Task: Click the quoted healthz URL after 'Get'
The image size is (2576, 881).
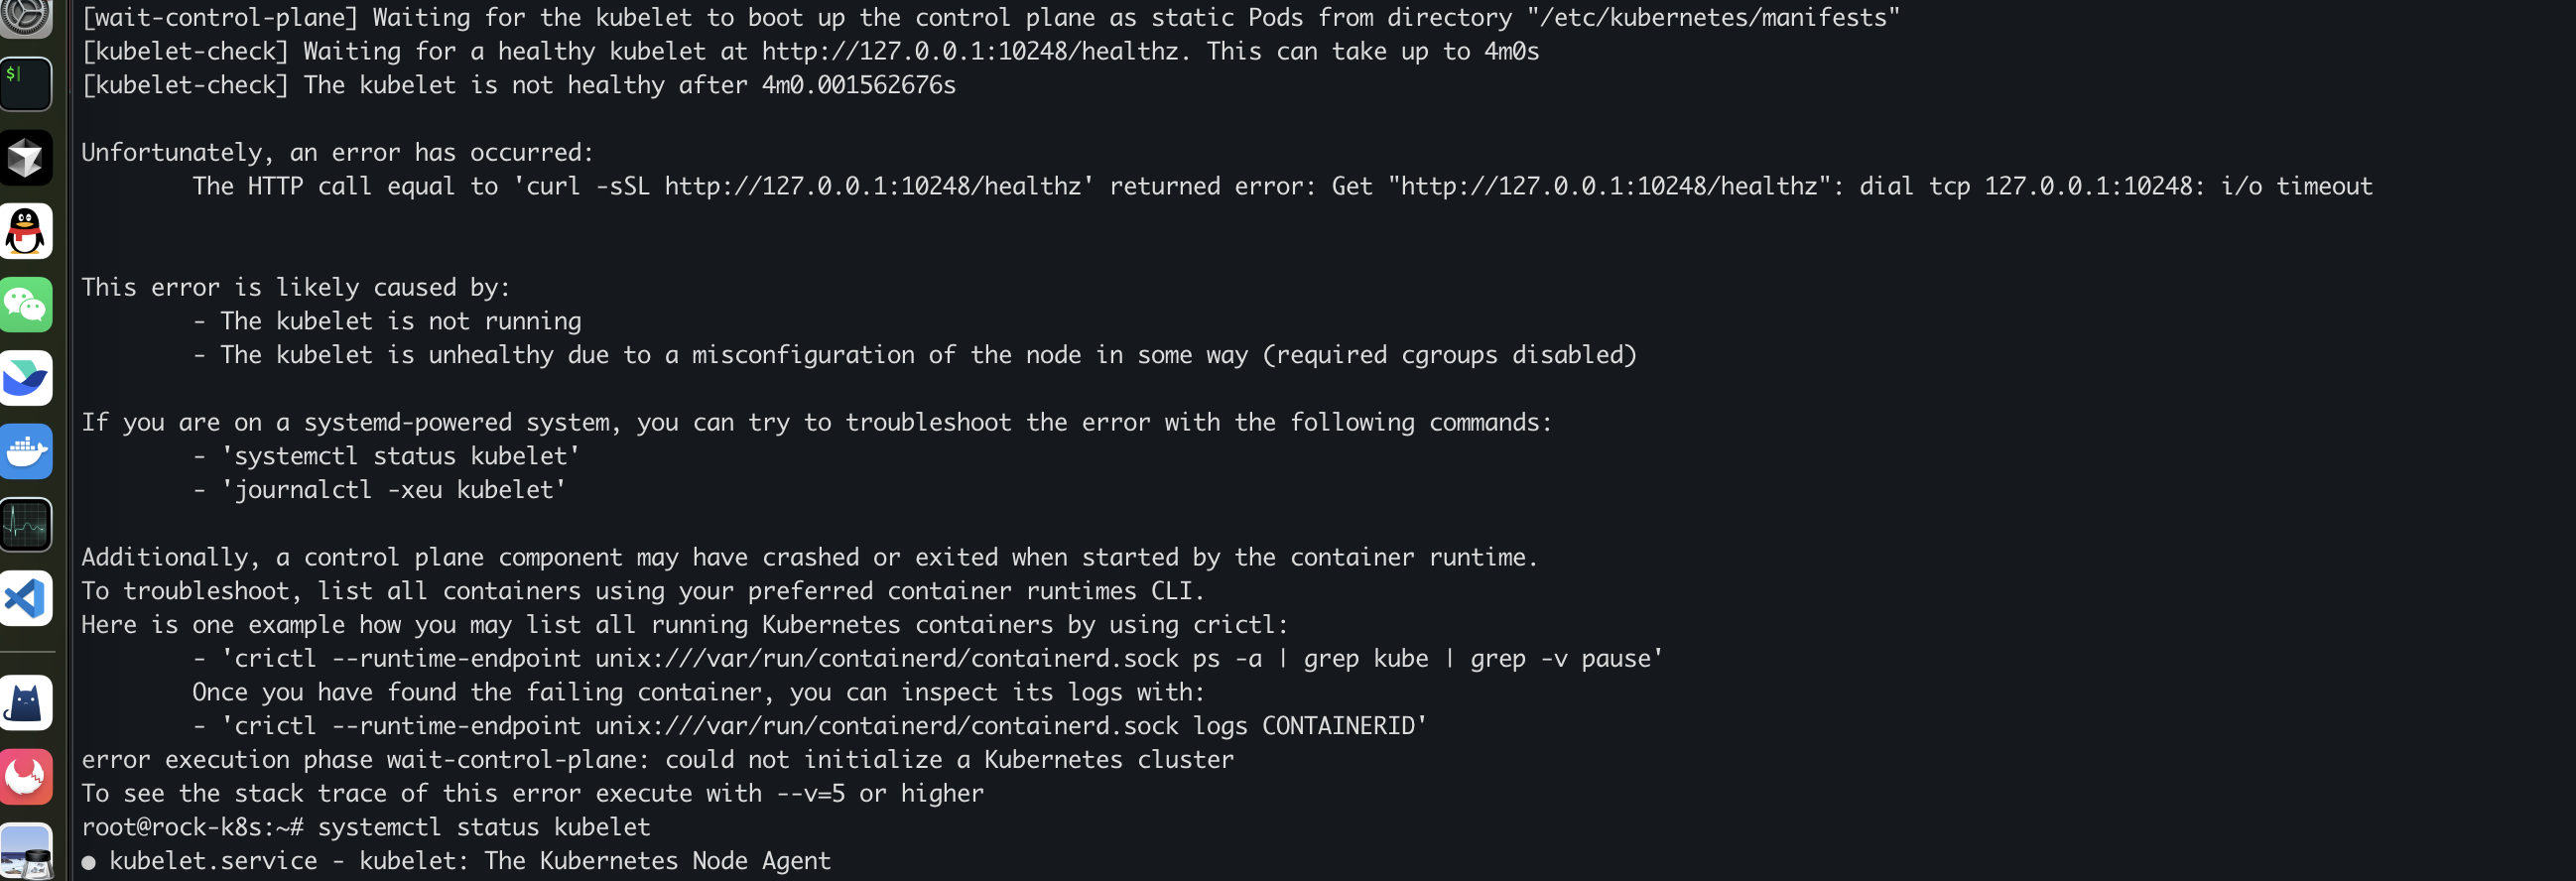Action: coord(1608,186)
